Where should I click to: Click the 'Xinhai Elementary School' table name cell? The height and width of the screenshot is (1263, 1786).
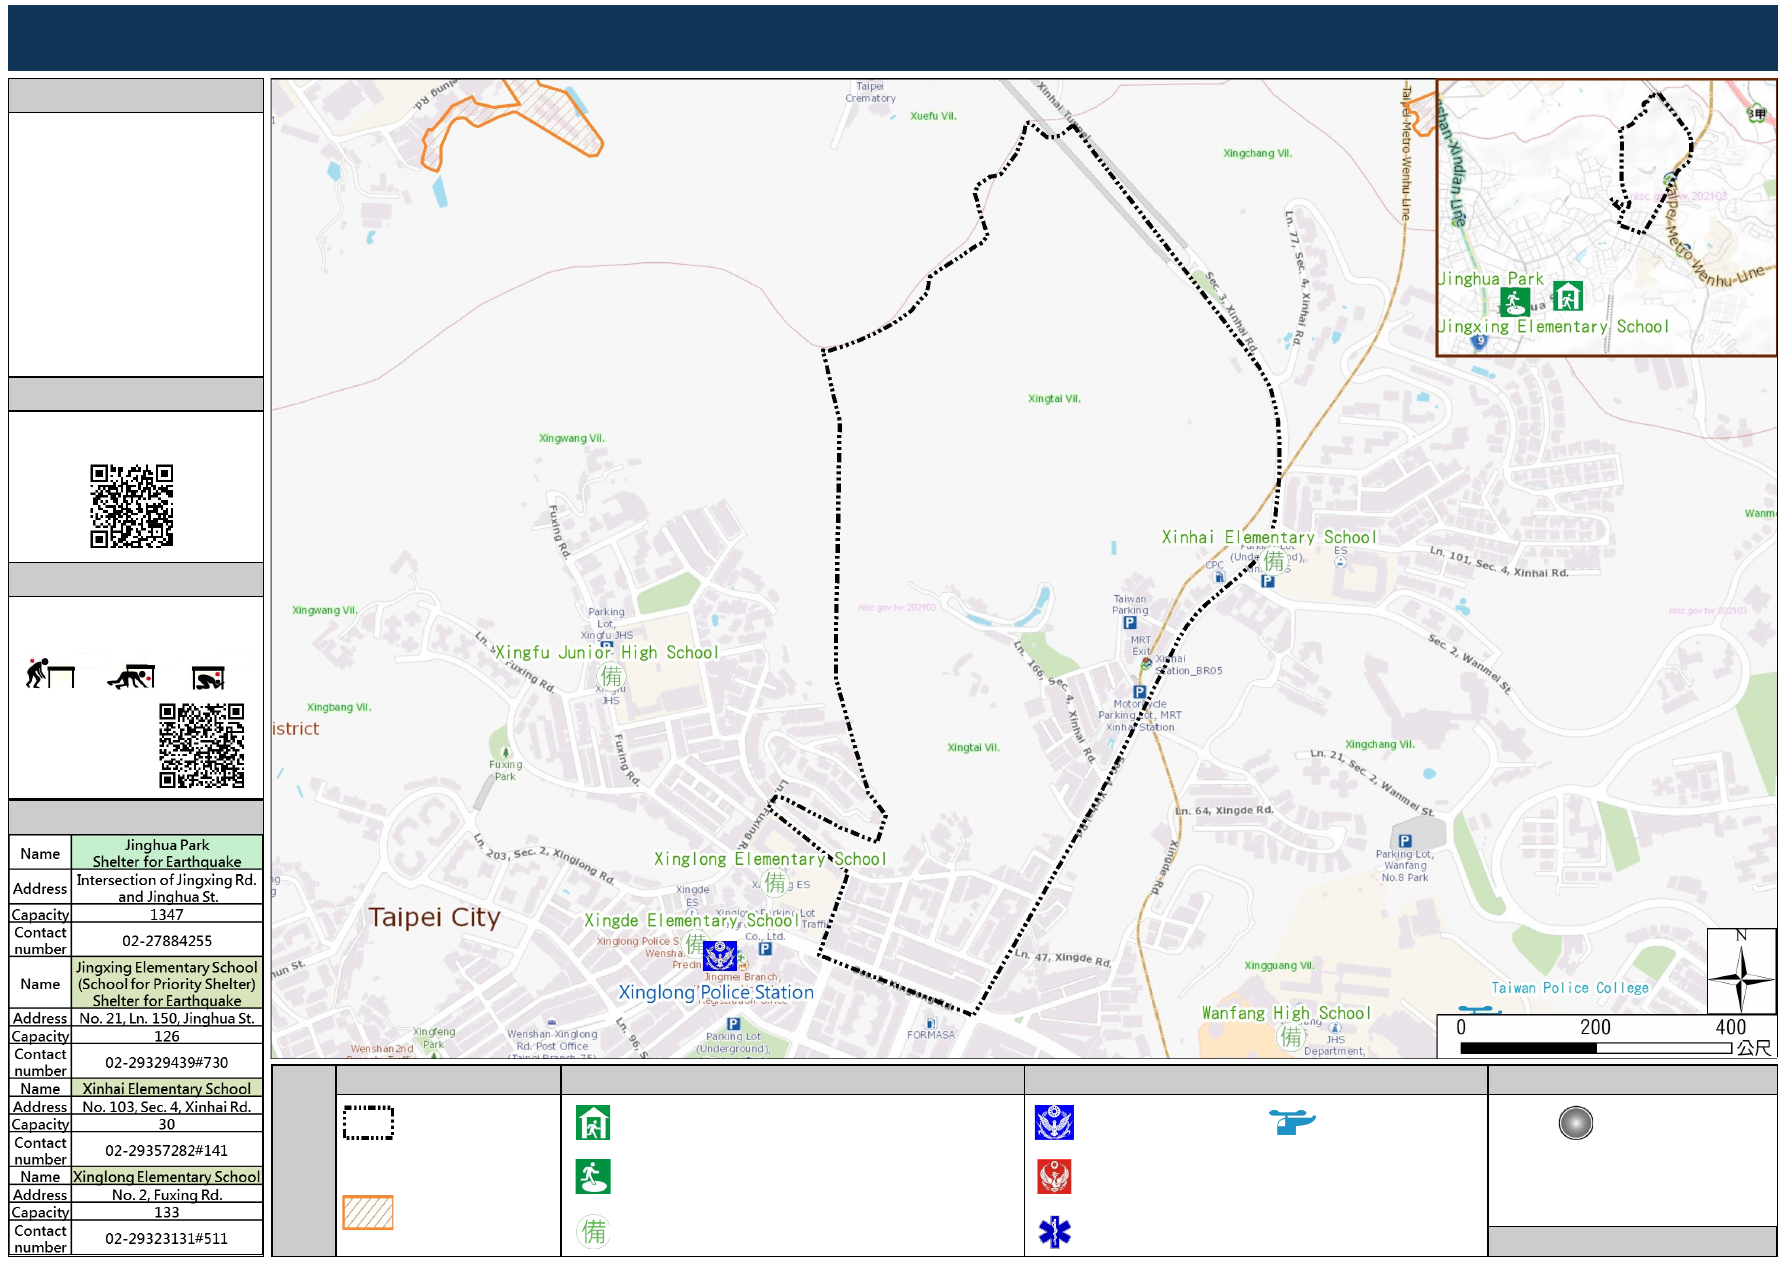tap(167, 1089)
